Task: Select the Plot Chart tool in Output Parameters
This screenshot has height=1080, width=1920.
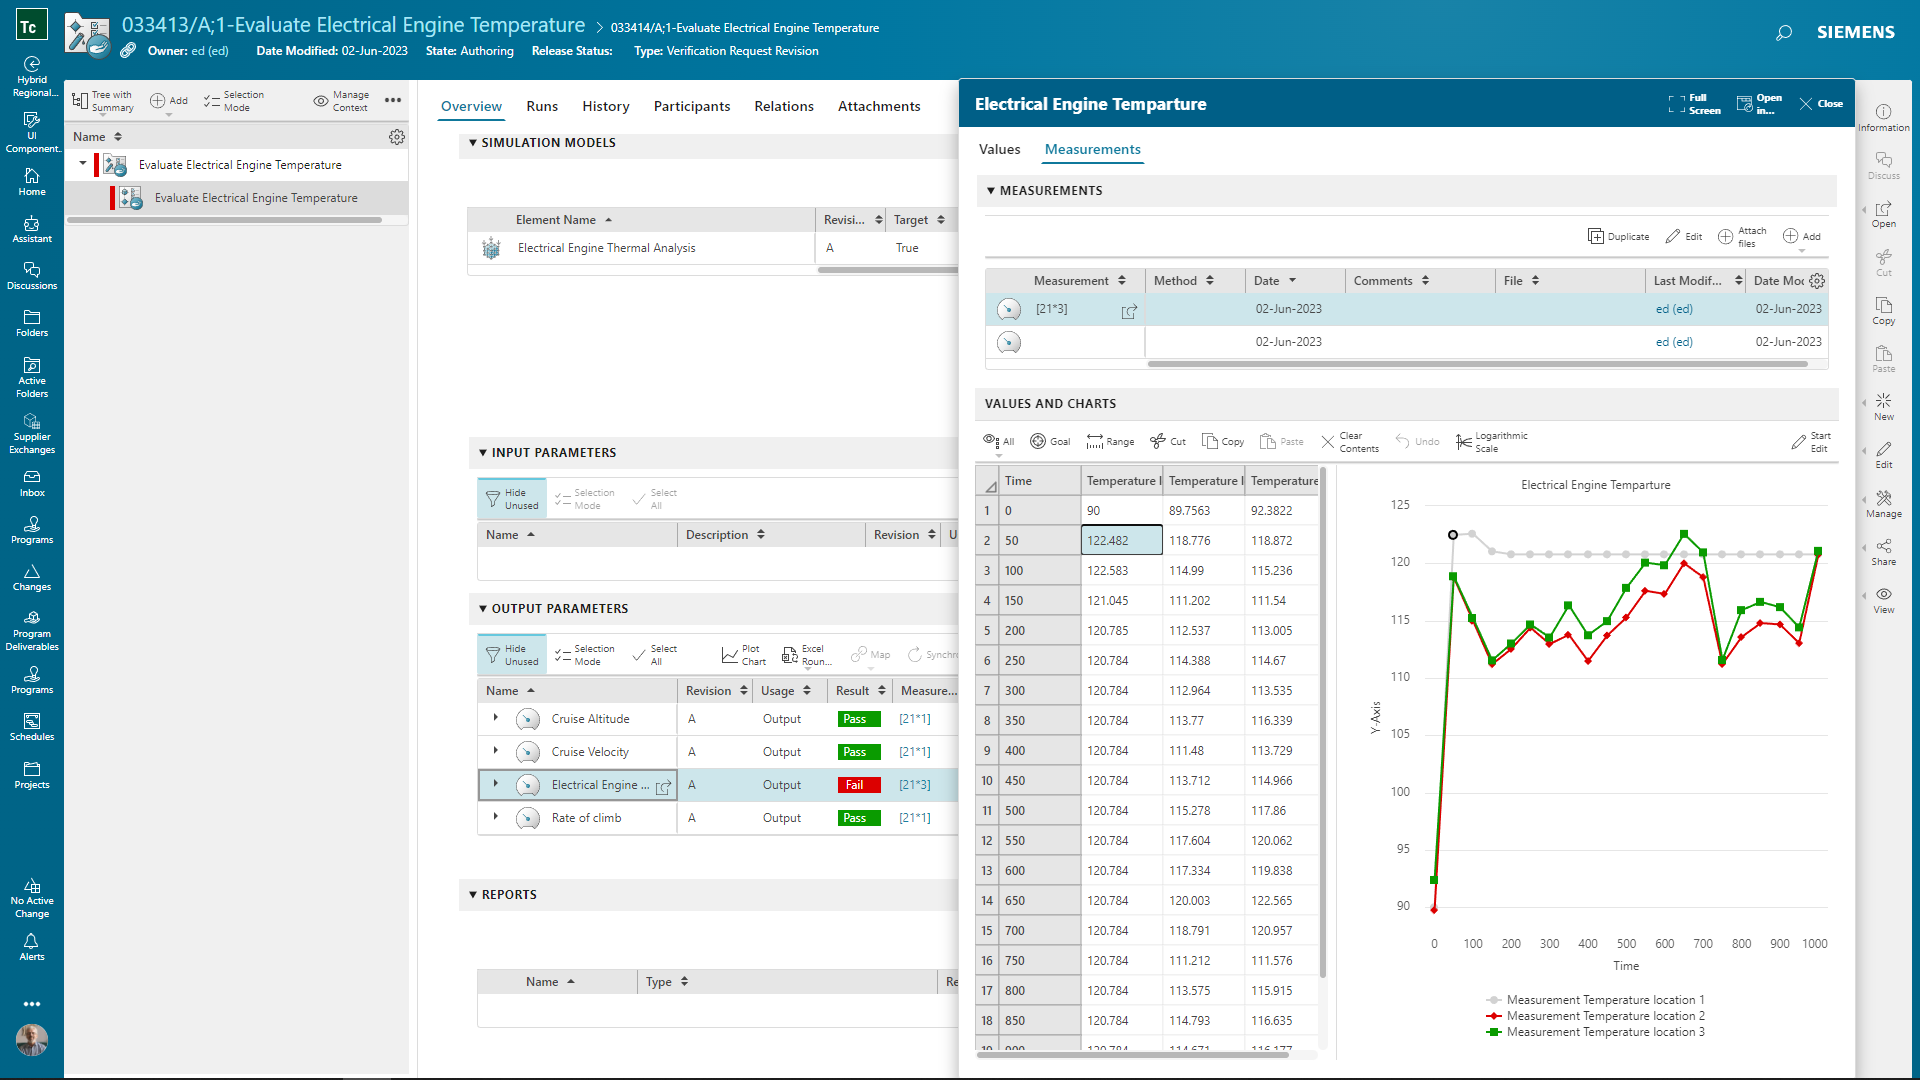Action: 743,655
